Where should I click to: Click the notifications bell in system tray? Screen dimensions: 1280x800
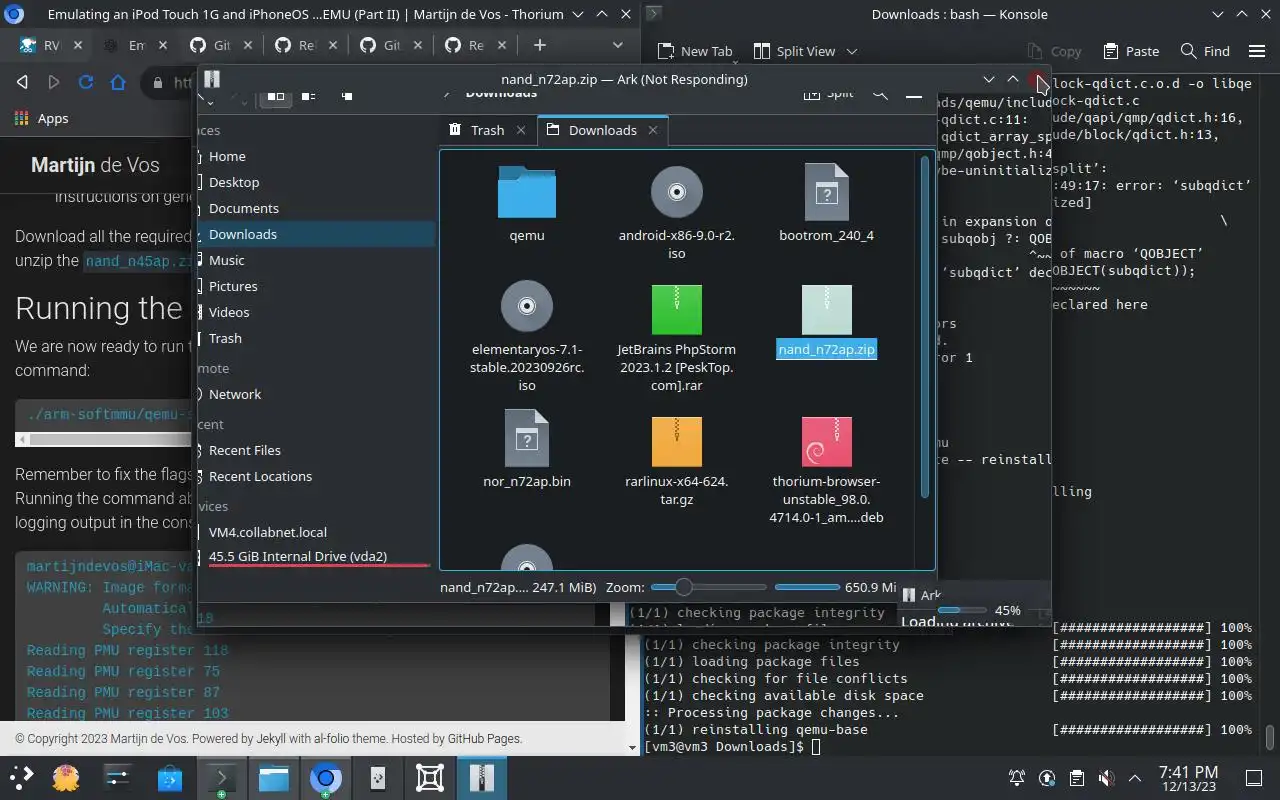point(1017,778)
